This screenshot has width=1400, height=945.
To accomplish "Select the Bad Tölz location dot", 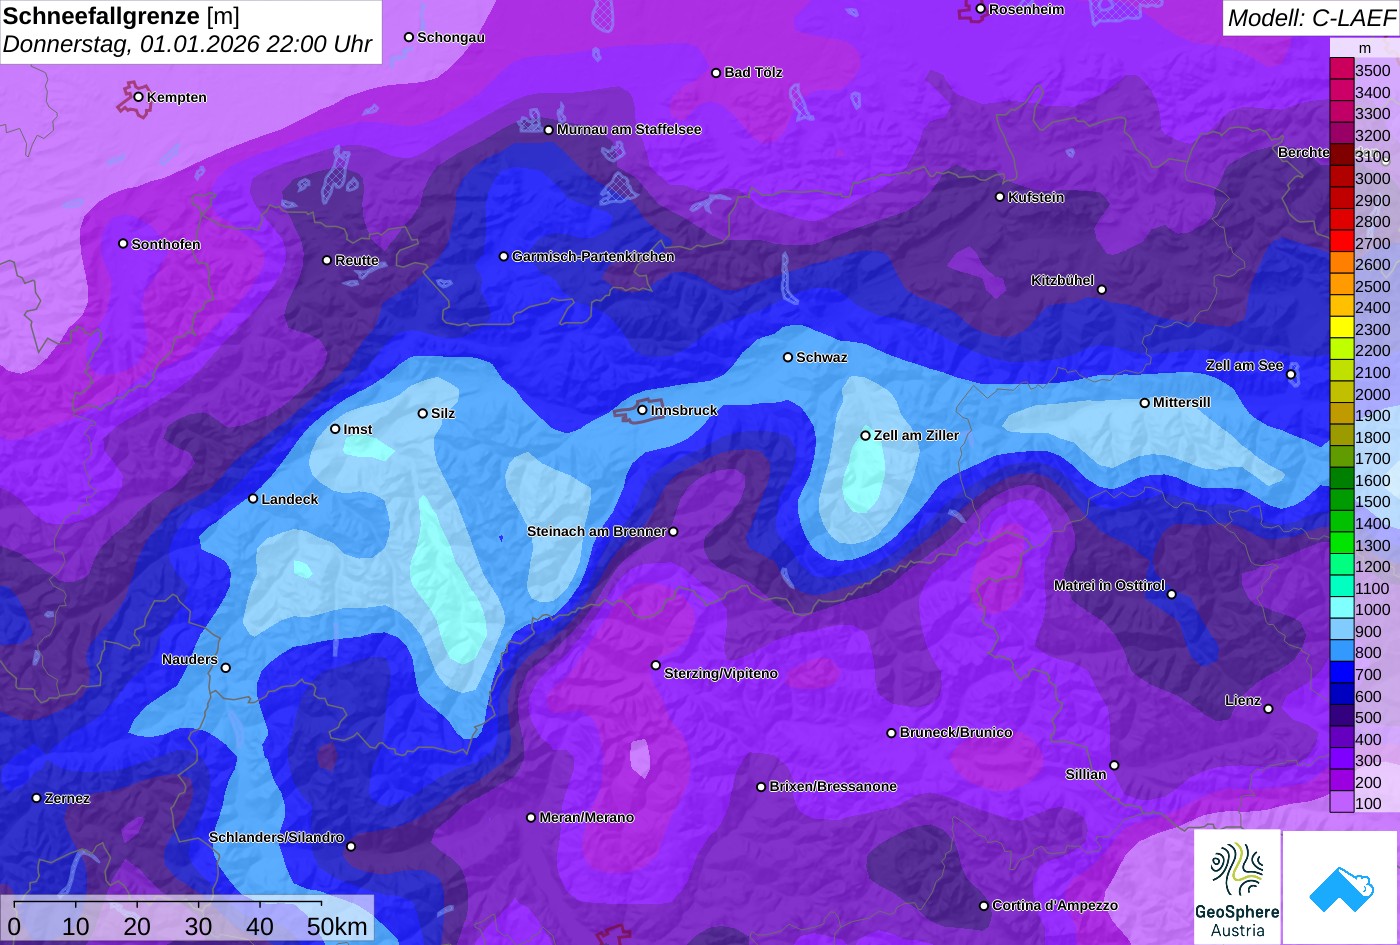I will [x=716, y=73].
